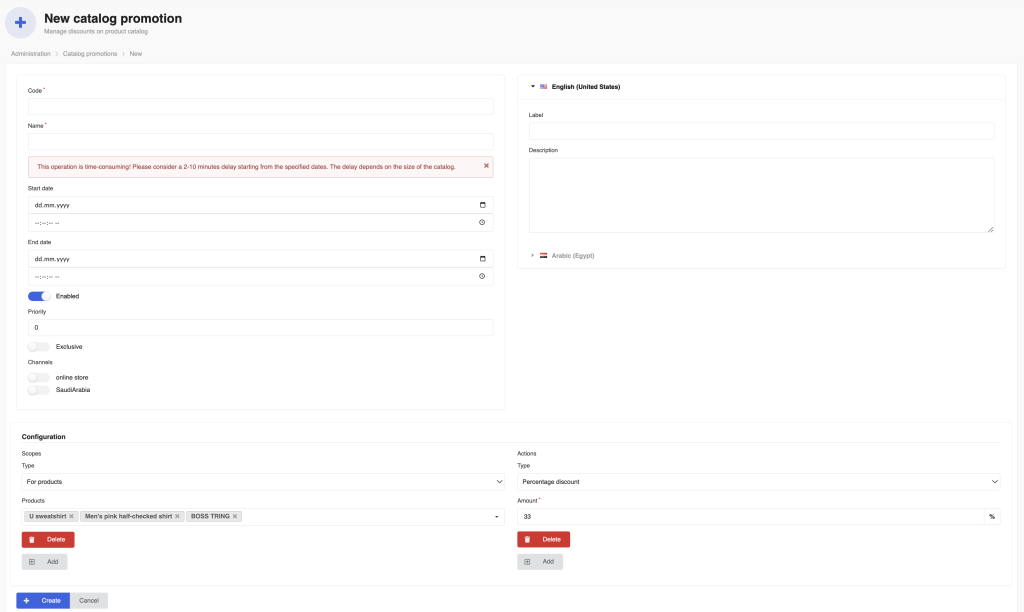Focus the Code input field
The image size is (1024, 612).
(261, 106)
